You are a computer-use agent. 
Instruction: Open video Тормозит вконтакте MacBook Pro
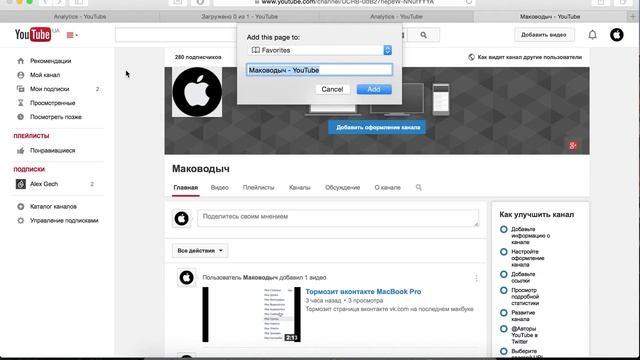tap(363, 292)
